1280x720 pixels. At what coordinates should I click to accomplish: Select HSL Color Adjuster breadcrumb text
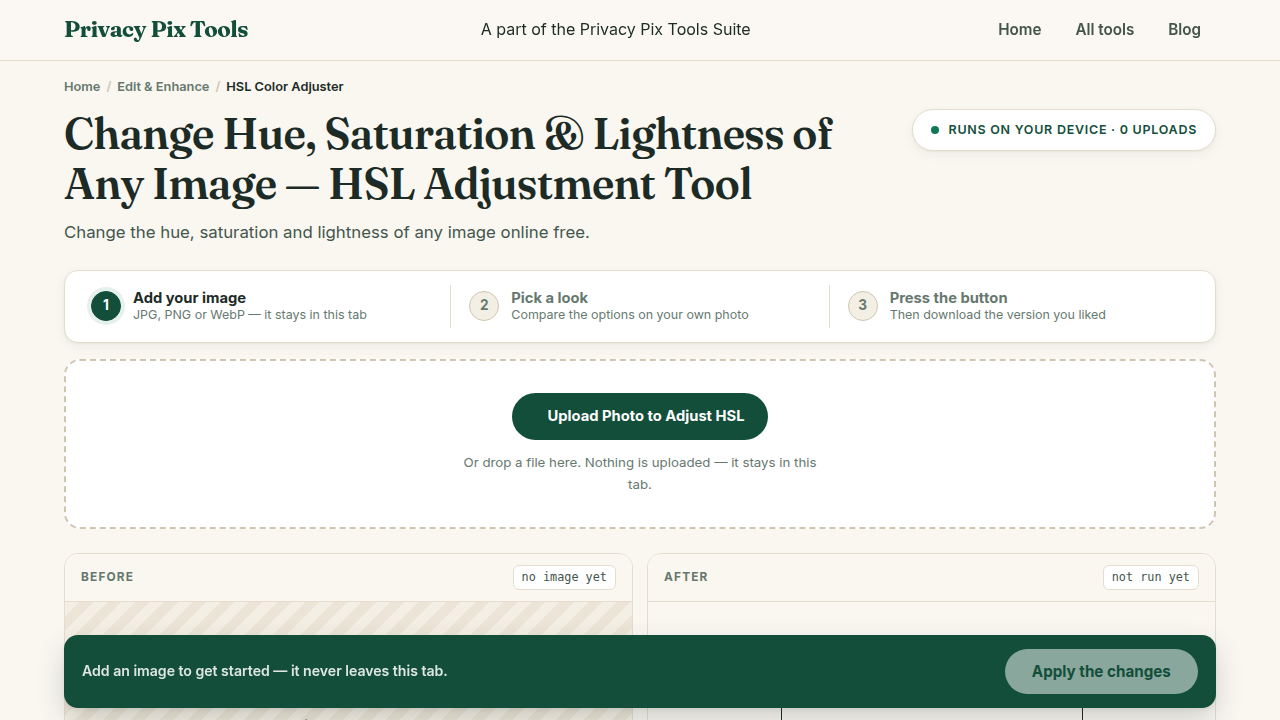tap(285, 87)
